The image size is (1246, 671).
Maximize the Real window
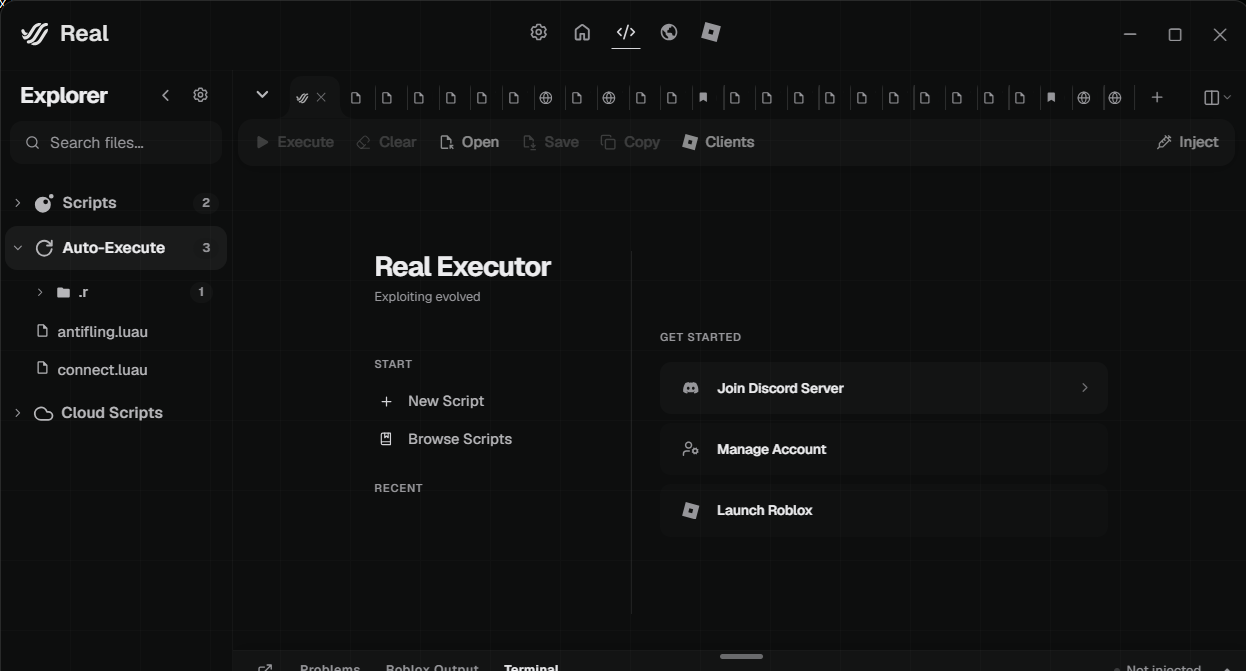coord(1175,34)
